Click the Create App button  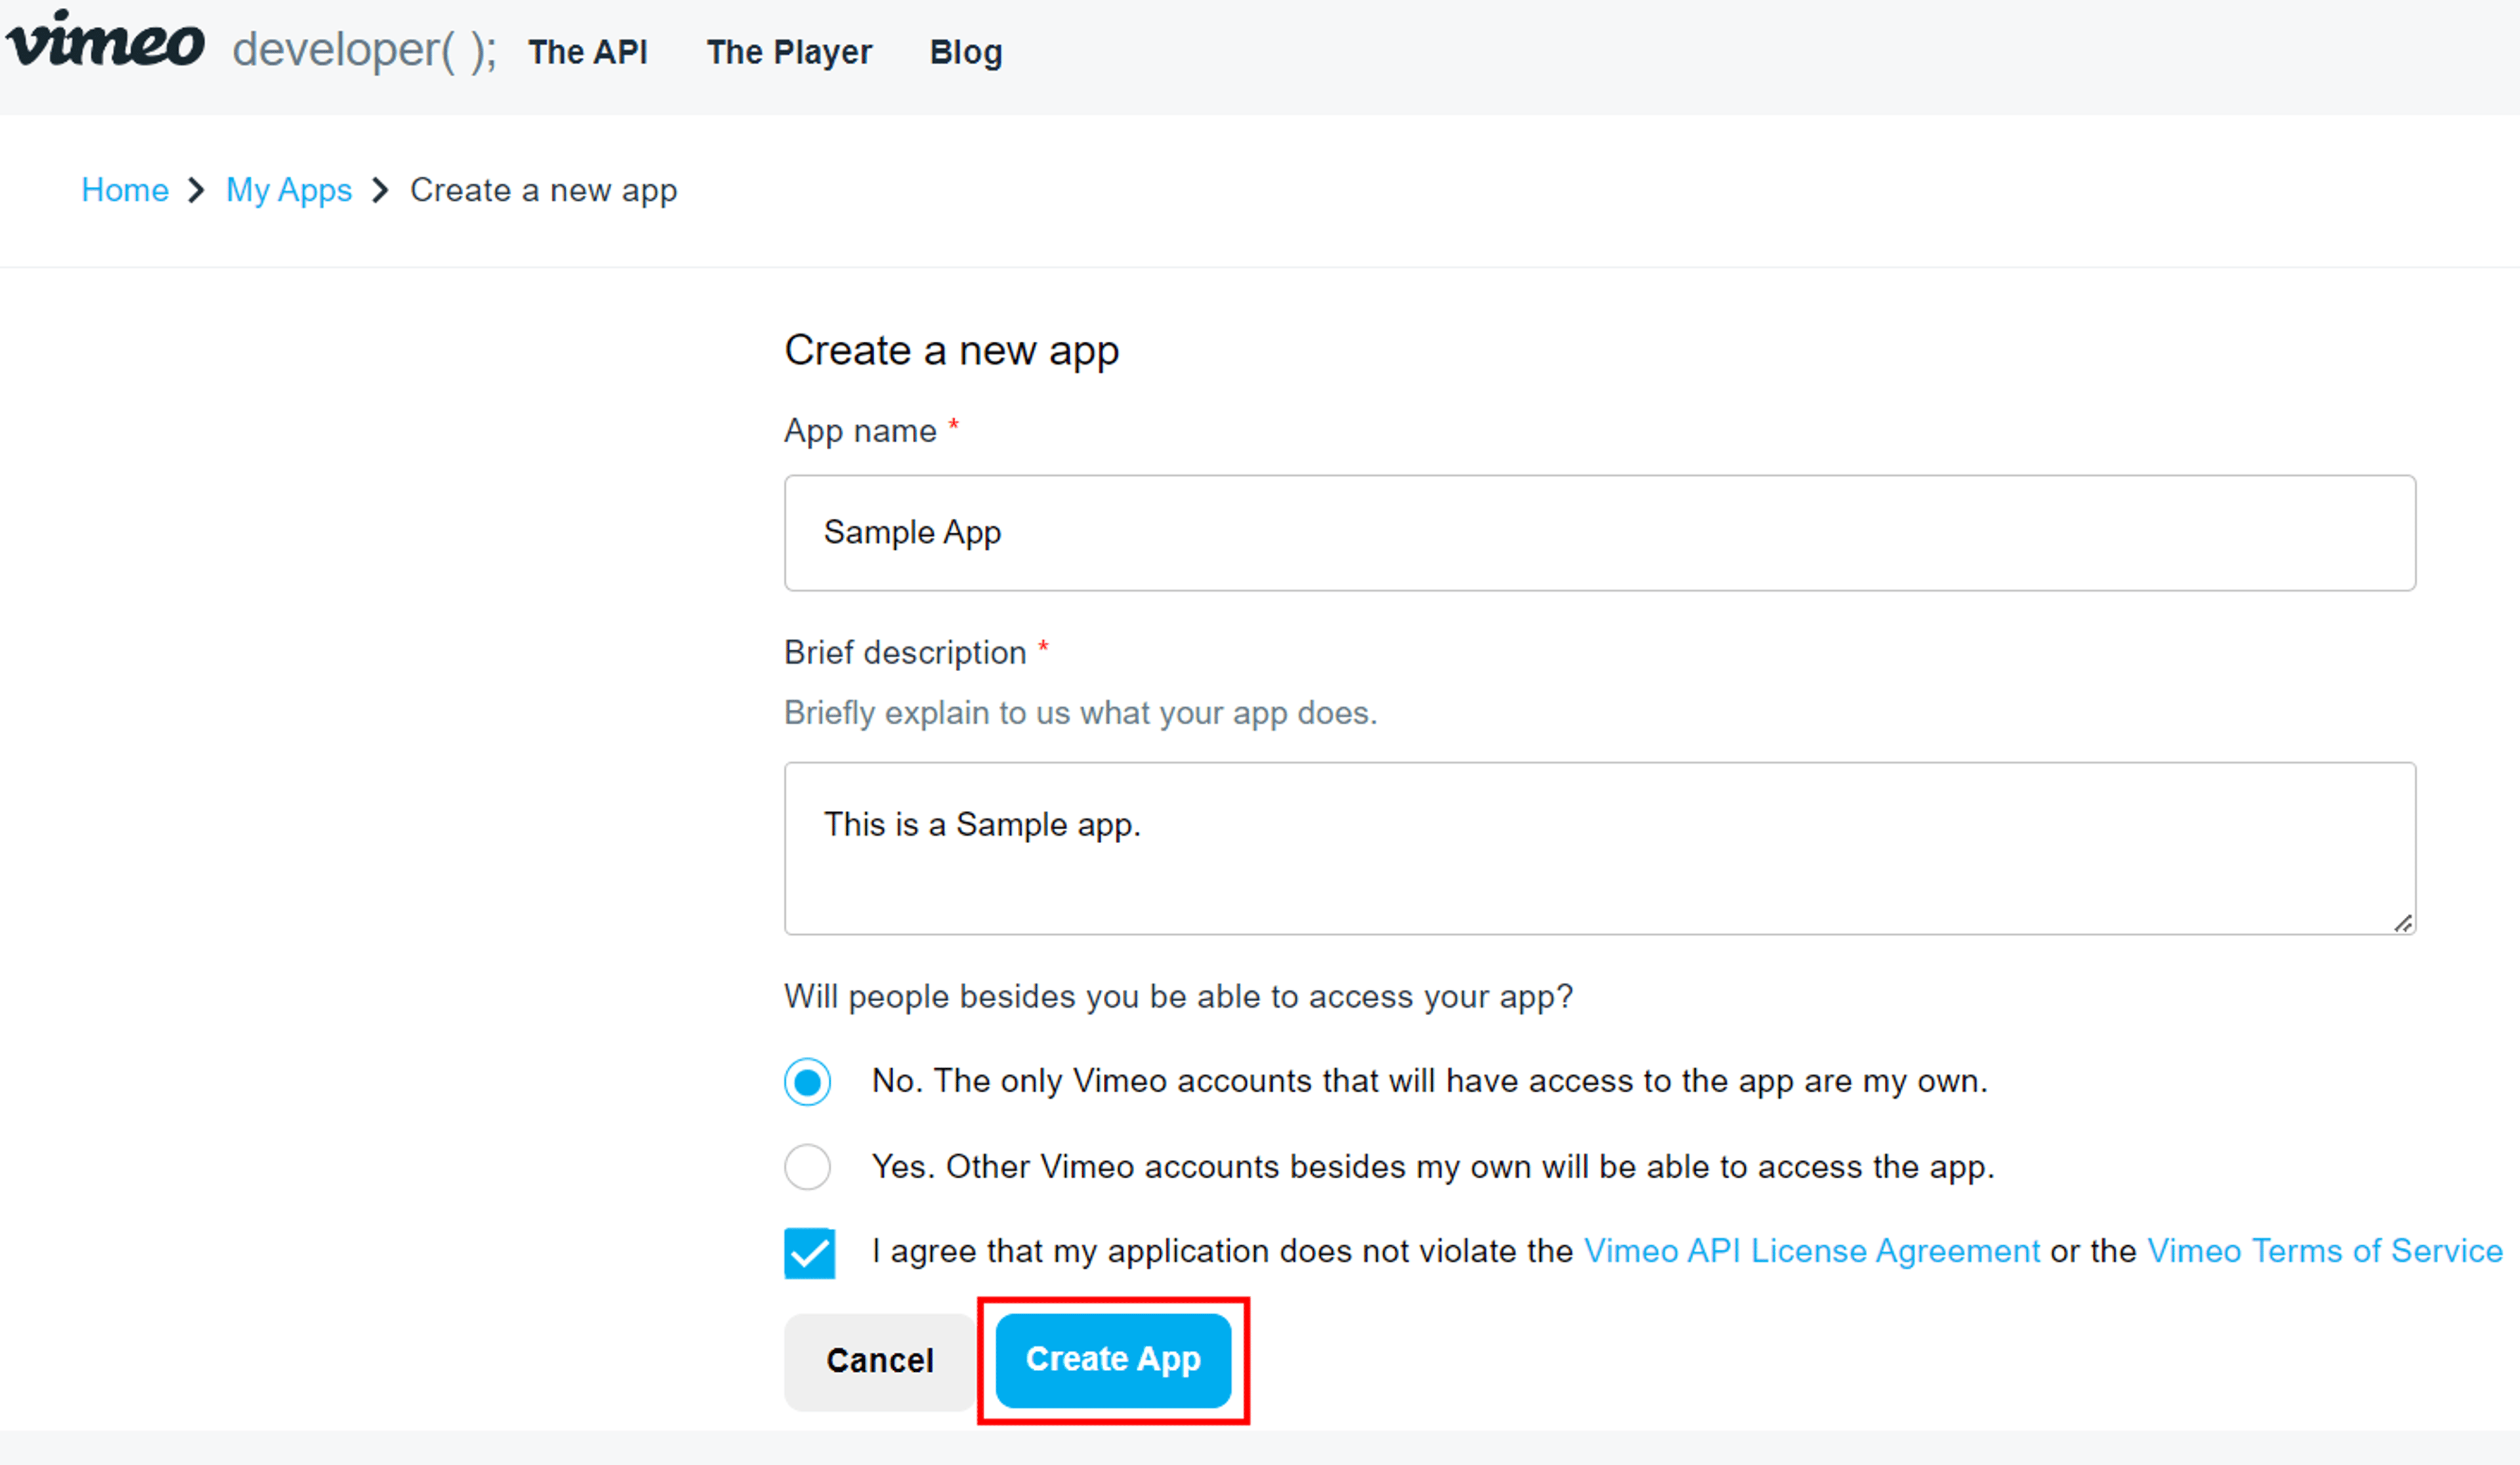[x=1113, y=1360]
